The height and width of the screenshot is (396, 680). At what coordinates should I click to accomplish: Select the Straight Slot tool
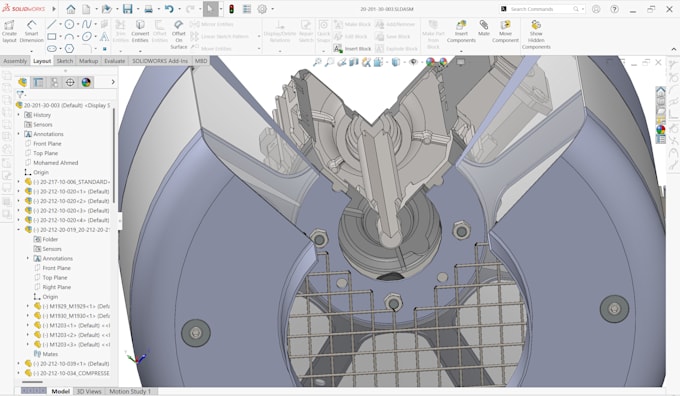coord(52,49)
